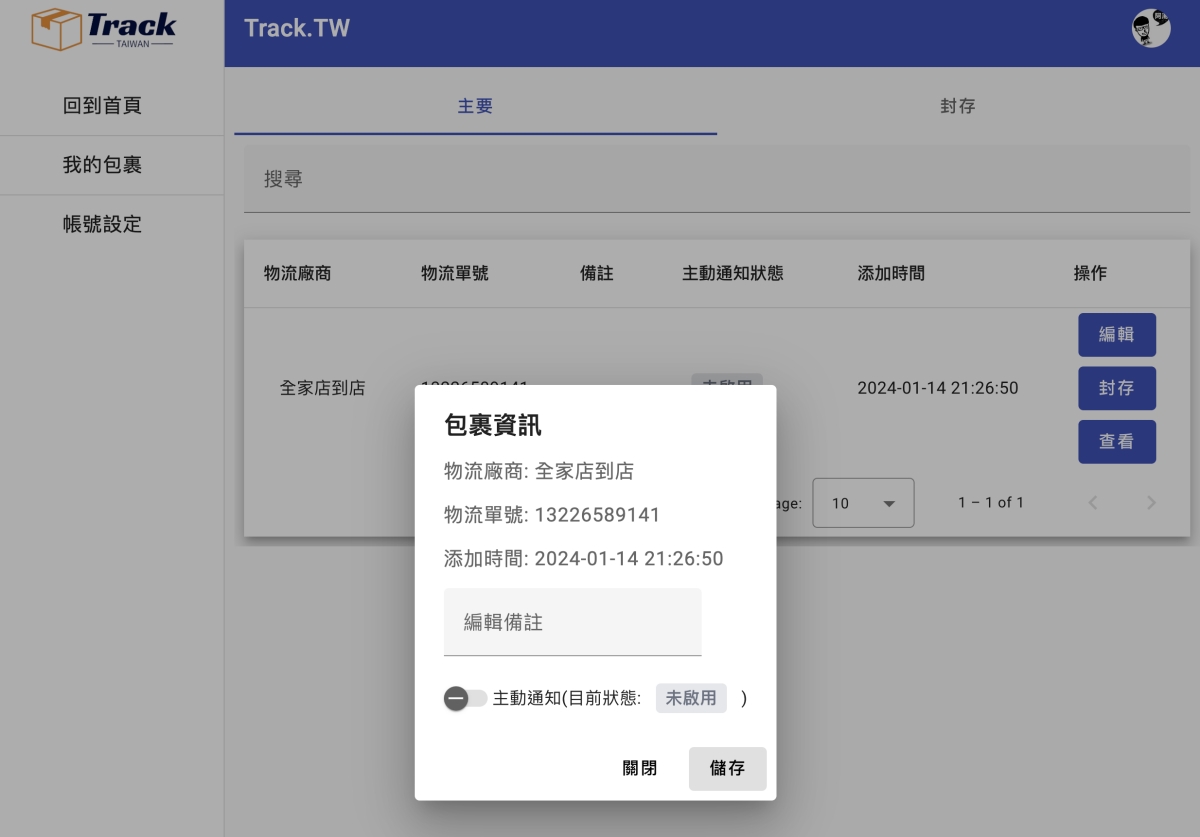This screenshot has height=837, width=1200.
Task: Click the 儲存 button in dialog
Action: click(727, 768)
